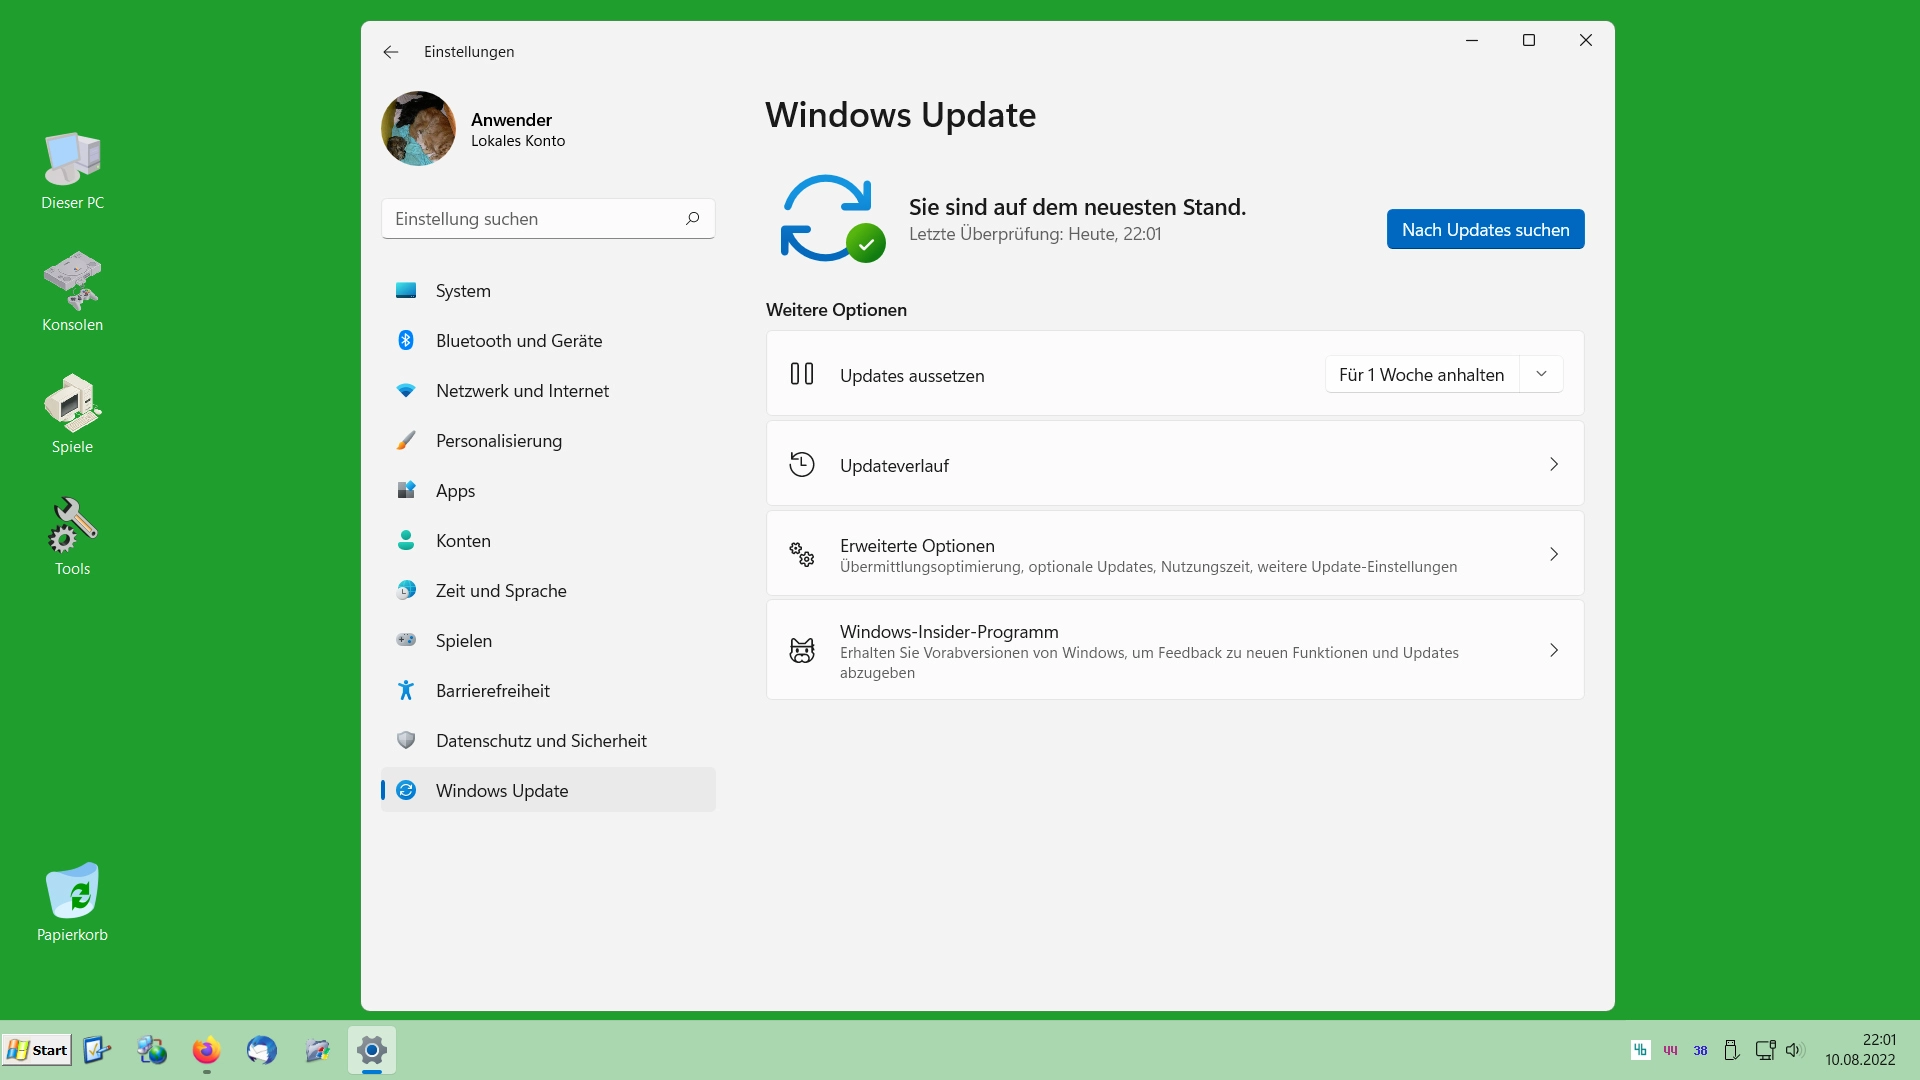Click the Weitere Optionen heading
This screenshot has height=1080, width=1920.
[x=836, y=310]
